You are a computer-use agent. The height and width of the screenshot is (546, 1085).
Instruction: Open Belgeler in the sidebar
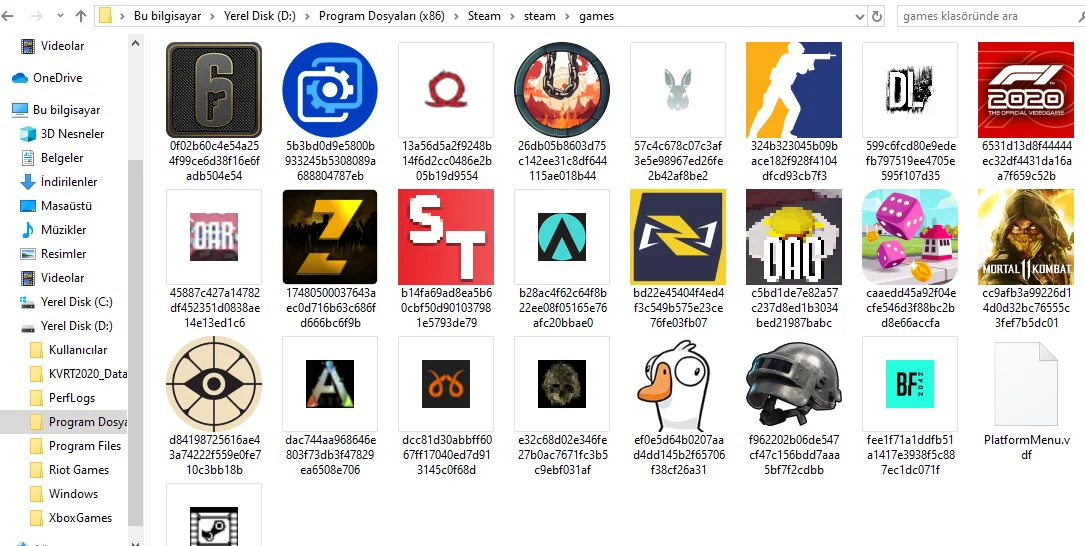pos(62,158)
